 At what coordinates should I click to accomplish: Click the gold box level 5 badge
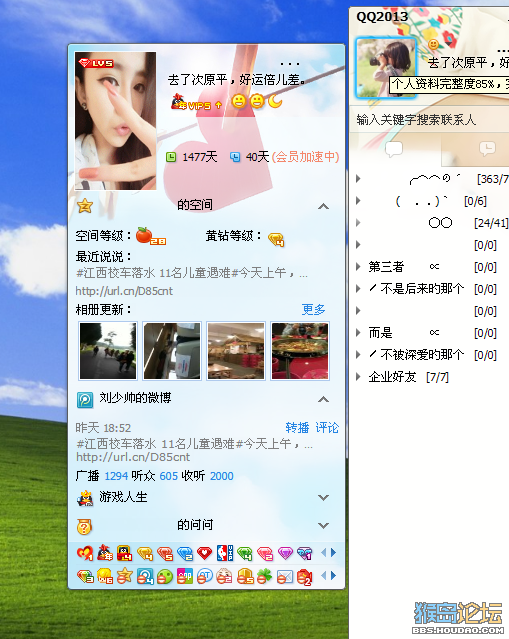[x=245, y=576]
